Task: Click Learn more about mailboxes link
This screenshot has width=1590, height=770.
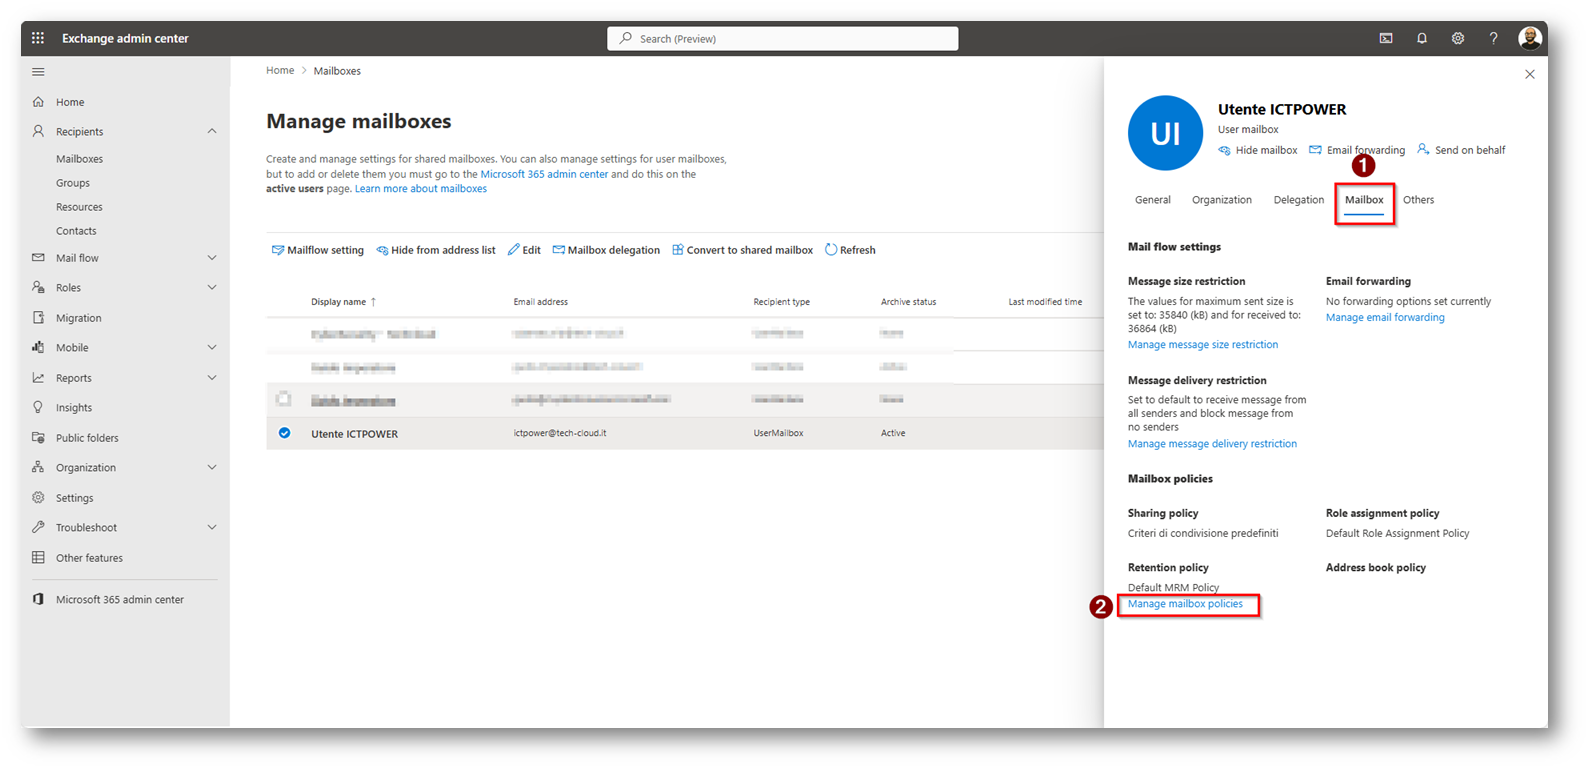Action: tap(421, 189)
